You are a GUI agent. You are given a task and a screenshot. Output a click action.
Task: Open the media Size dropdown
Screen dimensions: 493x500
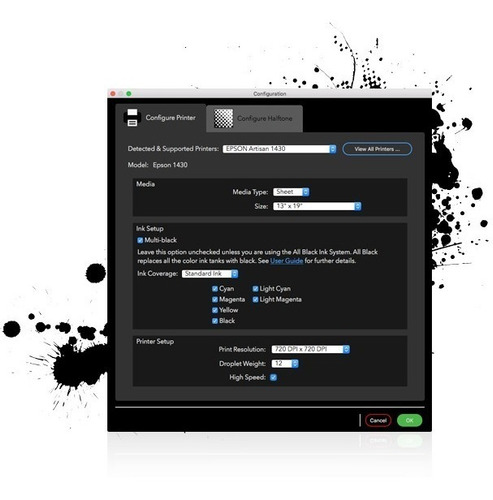click(x=317, y=206)
